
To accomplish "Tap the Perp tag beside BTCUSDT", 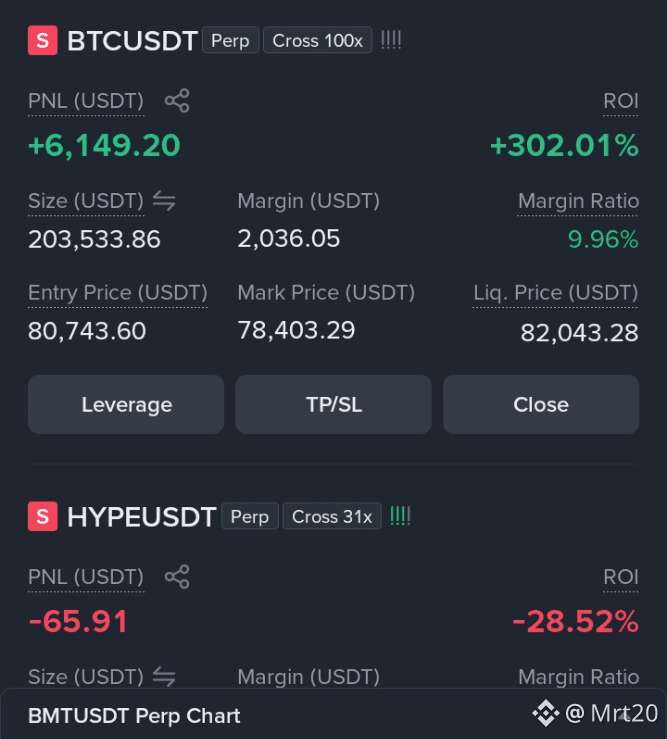I will (231, 40).
